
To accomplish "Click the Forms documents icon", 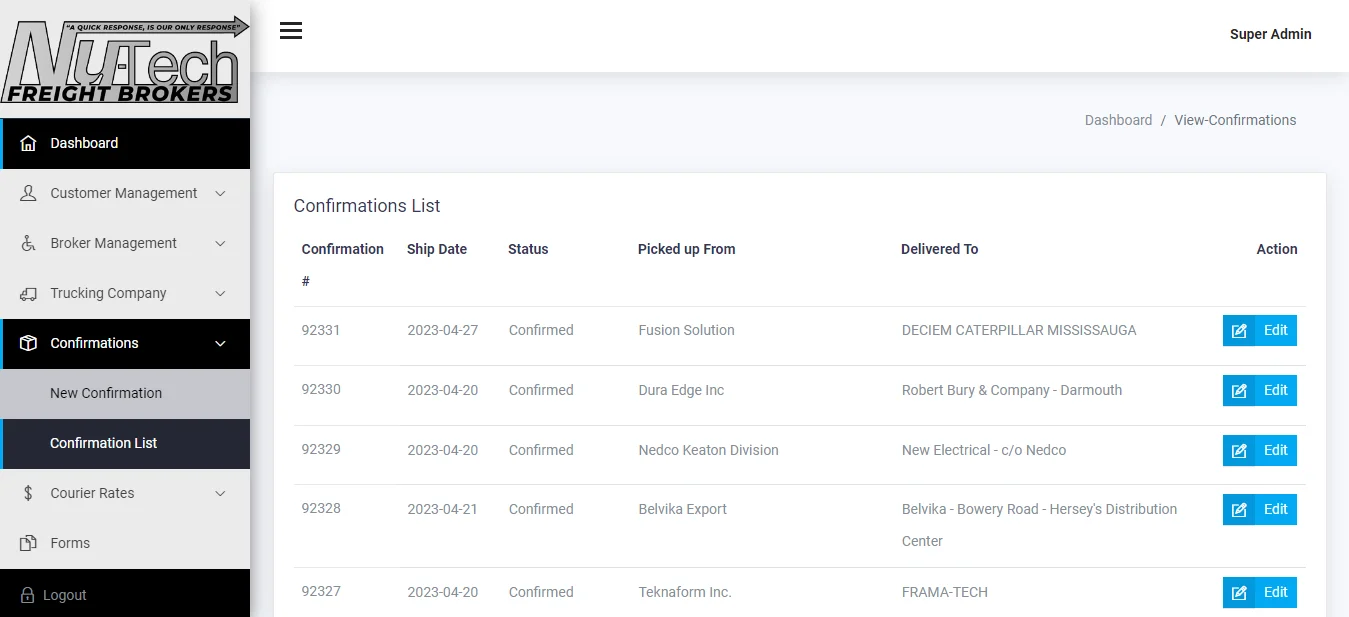I will coord(28,543).
